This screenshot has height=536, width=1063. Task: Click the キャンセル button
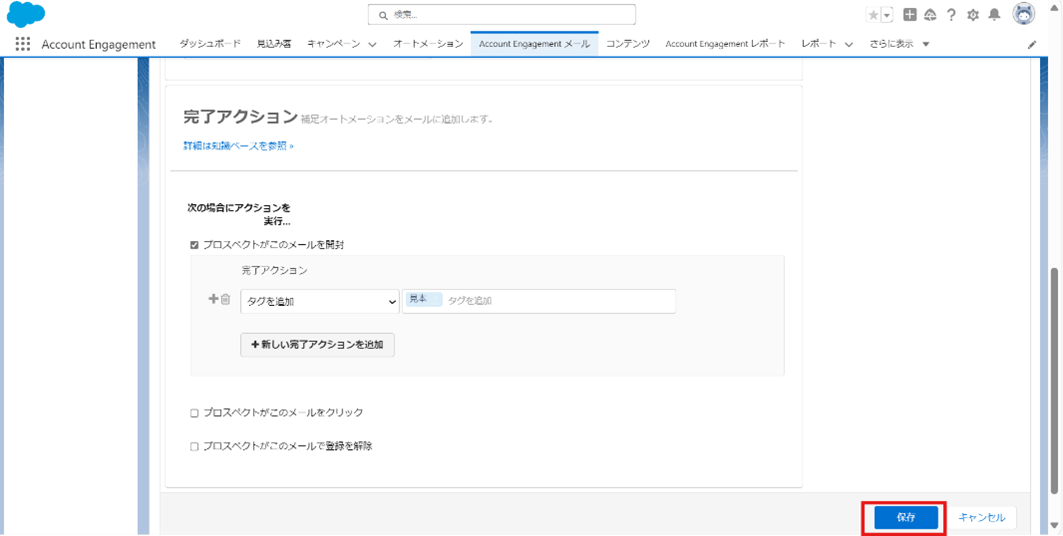coord(982,518)
